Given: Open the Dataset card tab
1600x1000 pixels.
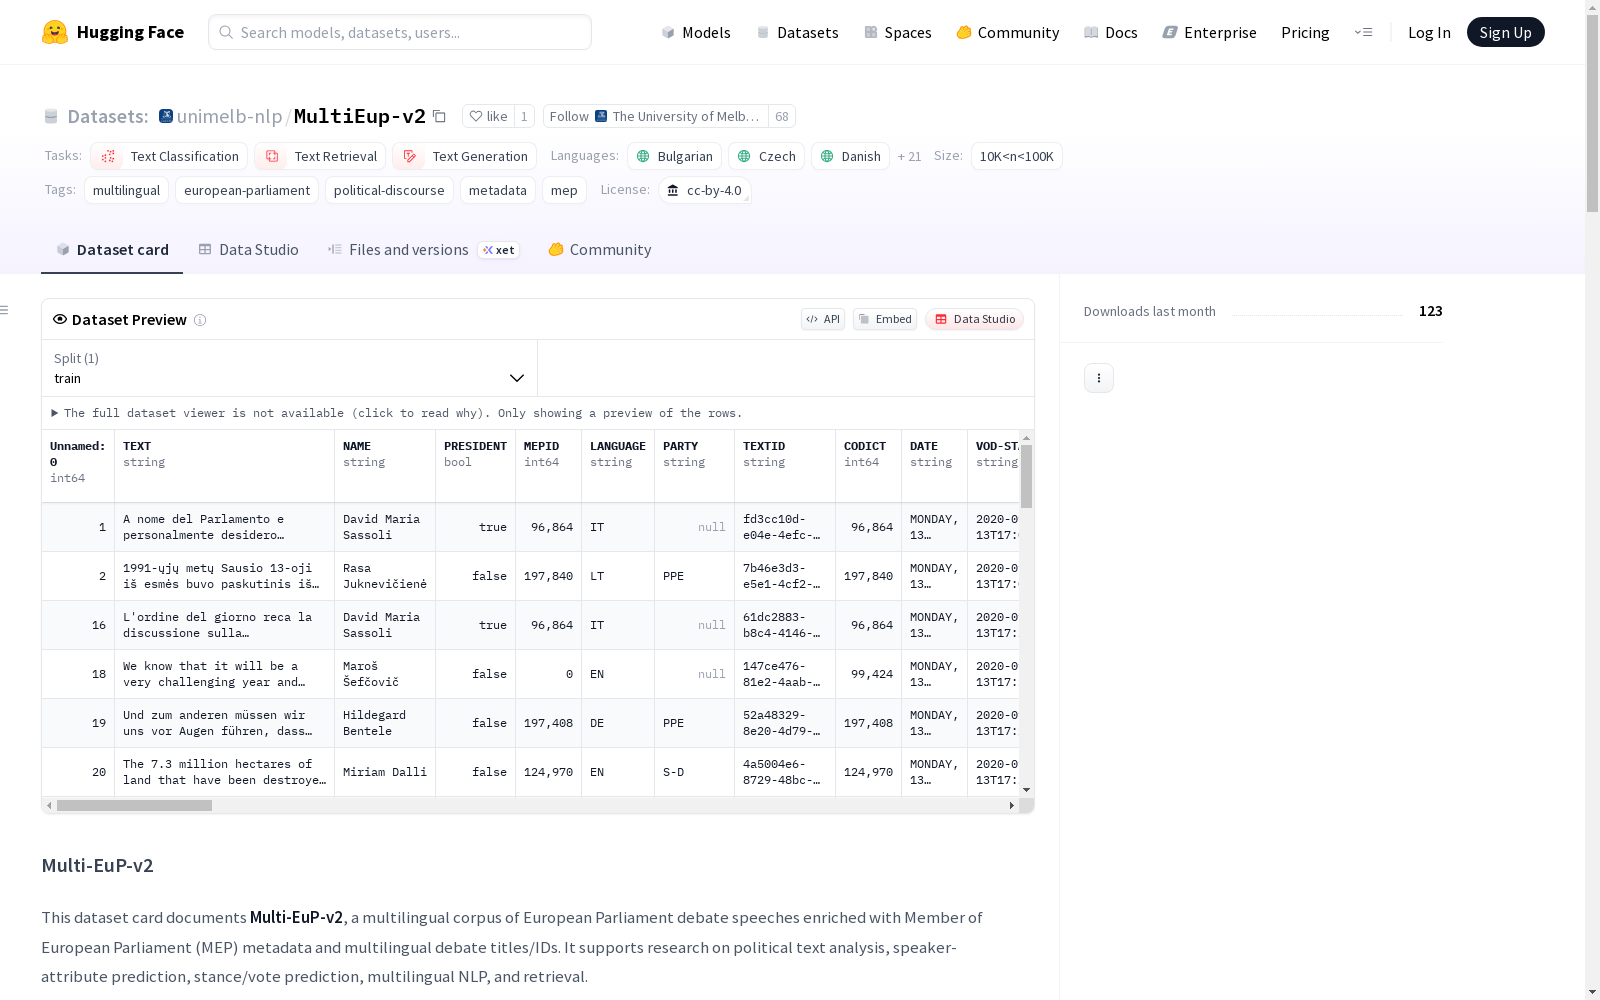Looking at the screenshot, I should point(112,250).
